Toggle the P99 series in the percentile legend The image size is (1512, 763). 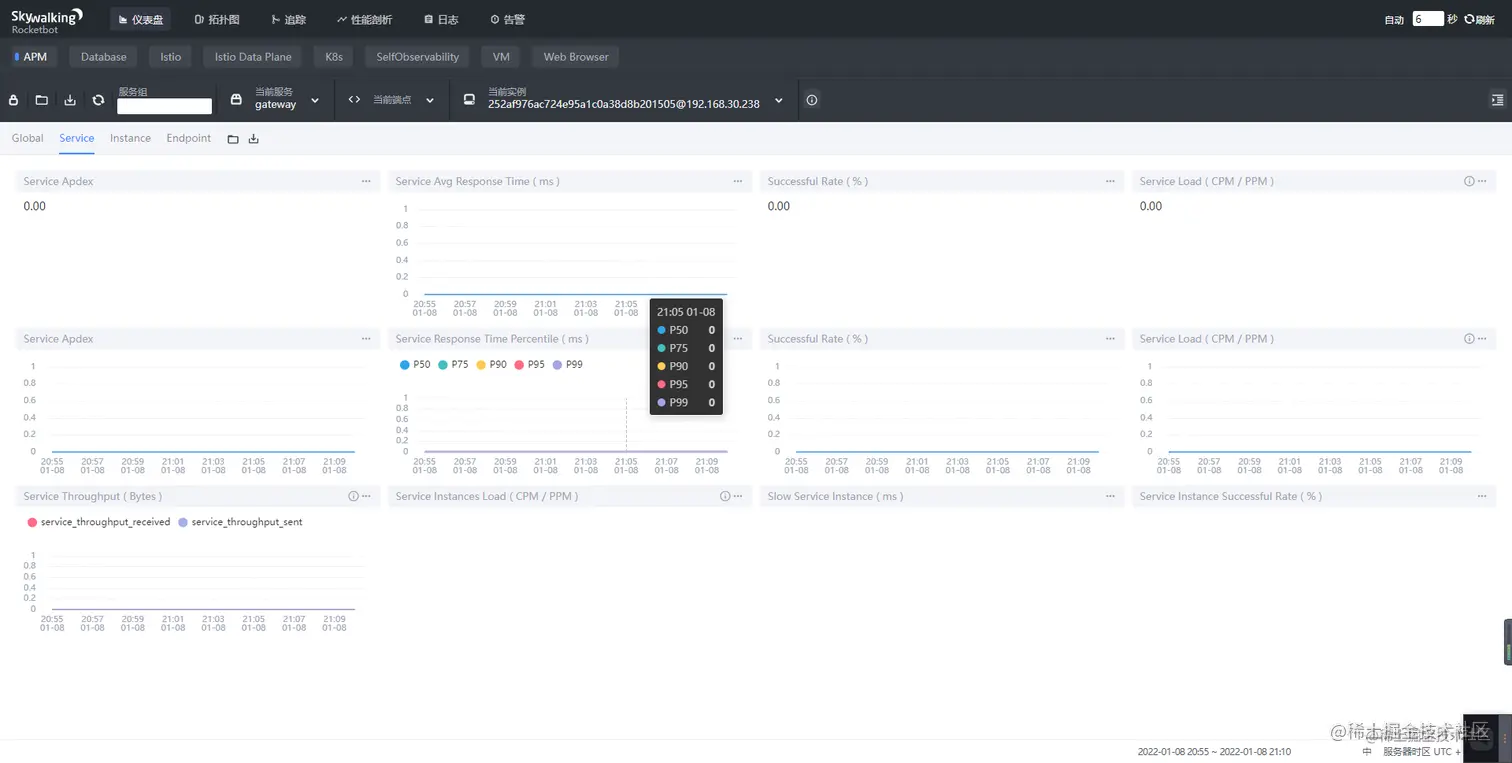click(x=567, y=365)
